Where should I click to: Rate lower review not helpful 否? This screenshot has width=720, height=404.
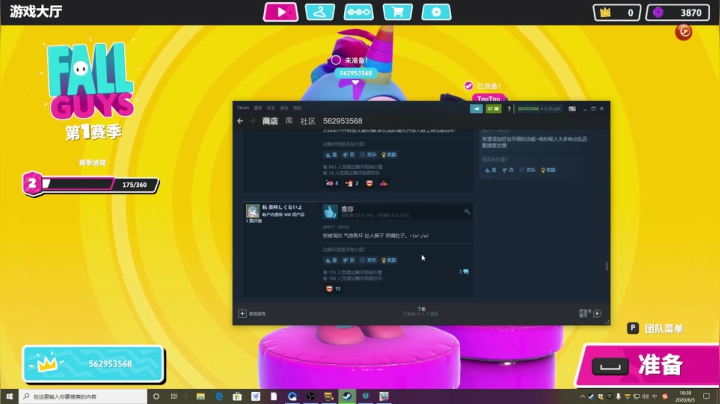pos(349,260)
